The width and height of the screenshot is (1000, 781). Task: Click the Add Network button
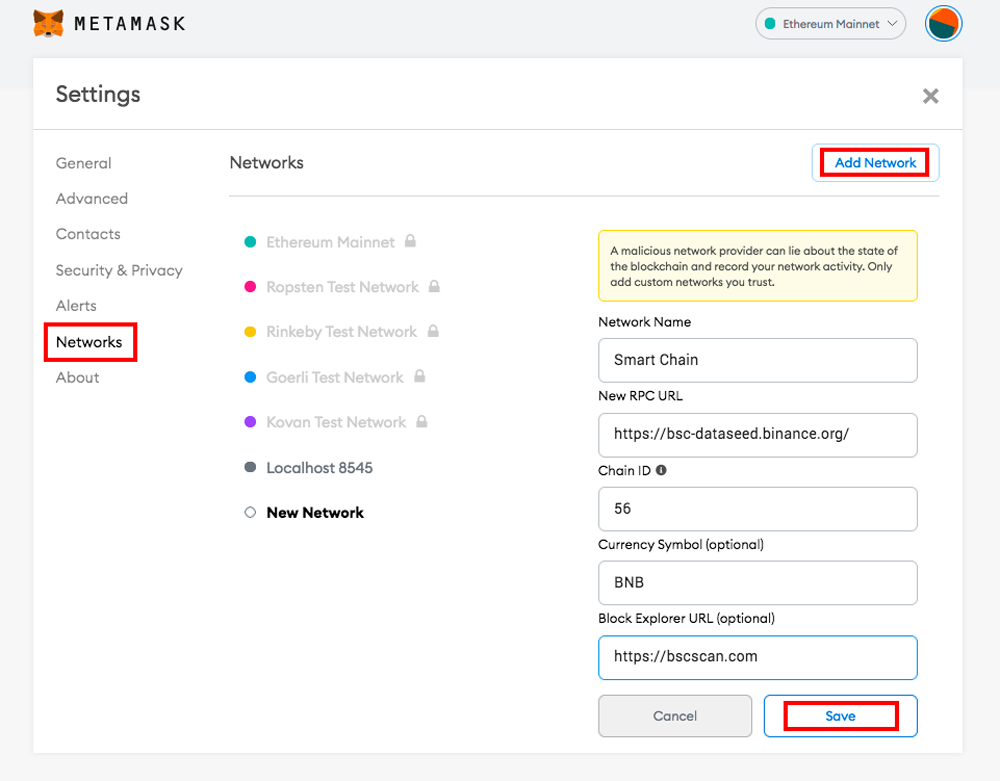[875, 163]
